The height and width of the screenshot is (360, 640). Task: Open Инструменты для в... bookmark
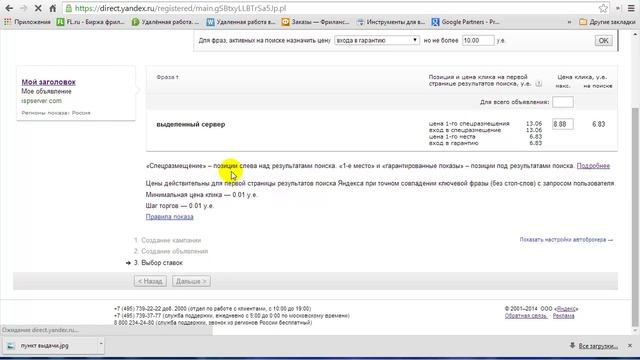(391, 22)
